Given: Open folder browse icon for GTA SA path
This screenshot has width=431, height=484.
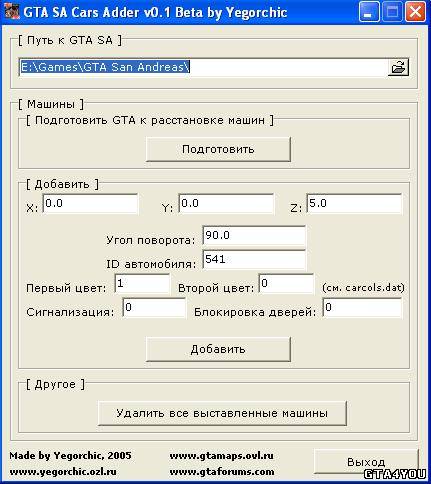Looking at the screenshot, I should 398,67.
